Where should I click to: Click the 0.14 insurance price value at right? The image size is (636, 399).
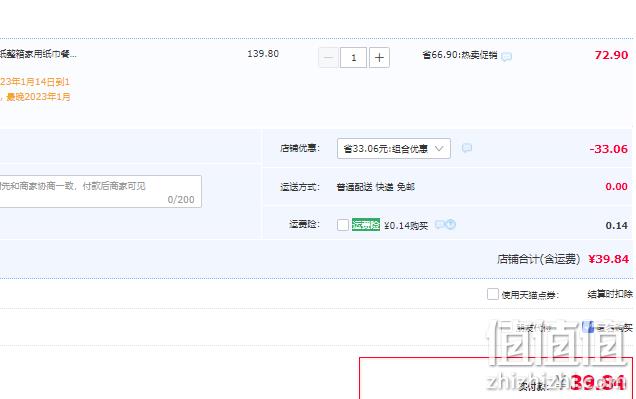point(617,225)
